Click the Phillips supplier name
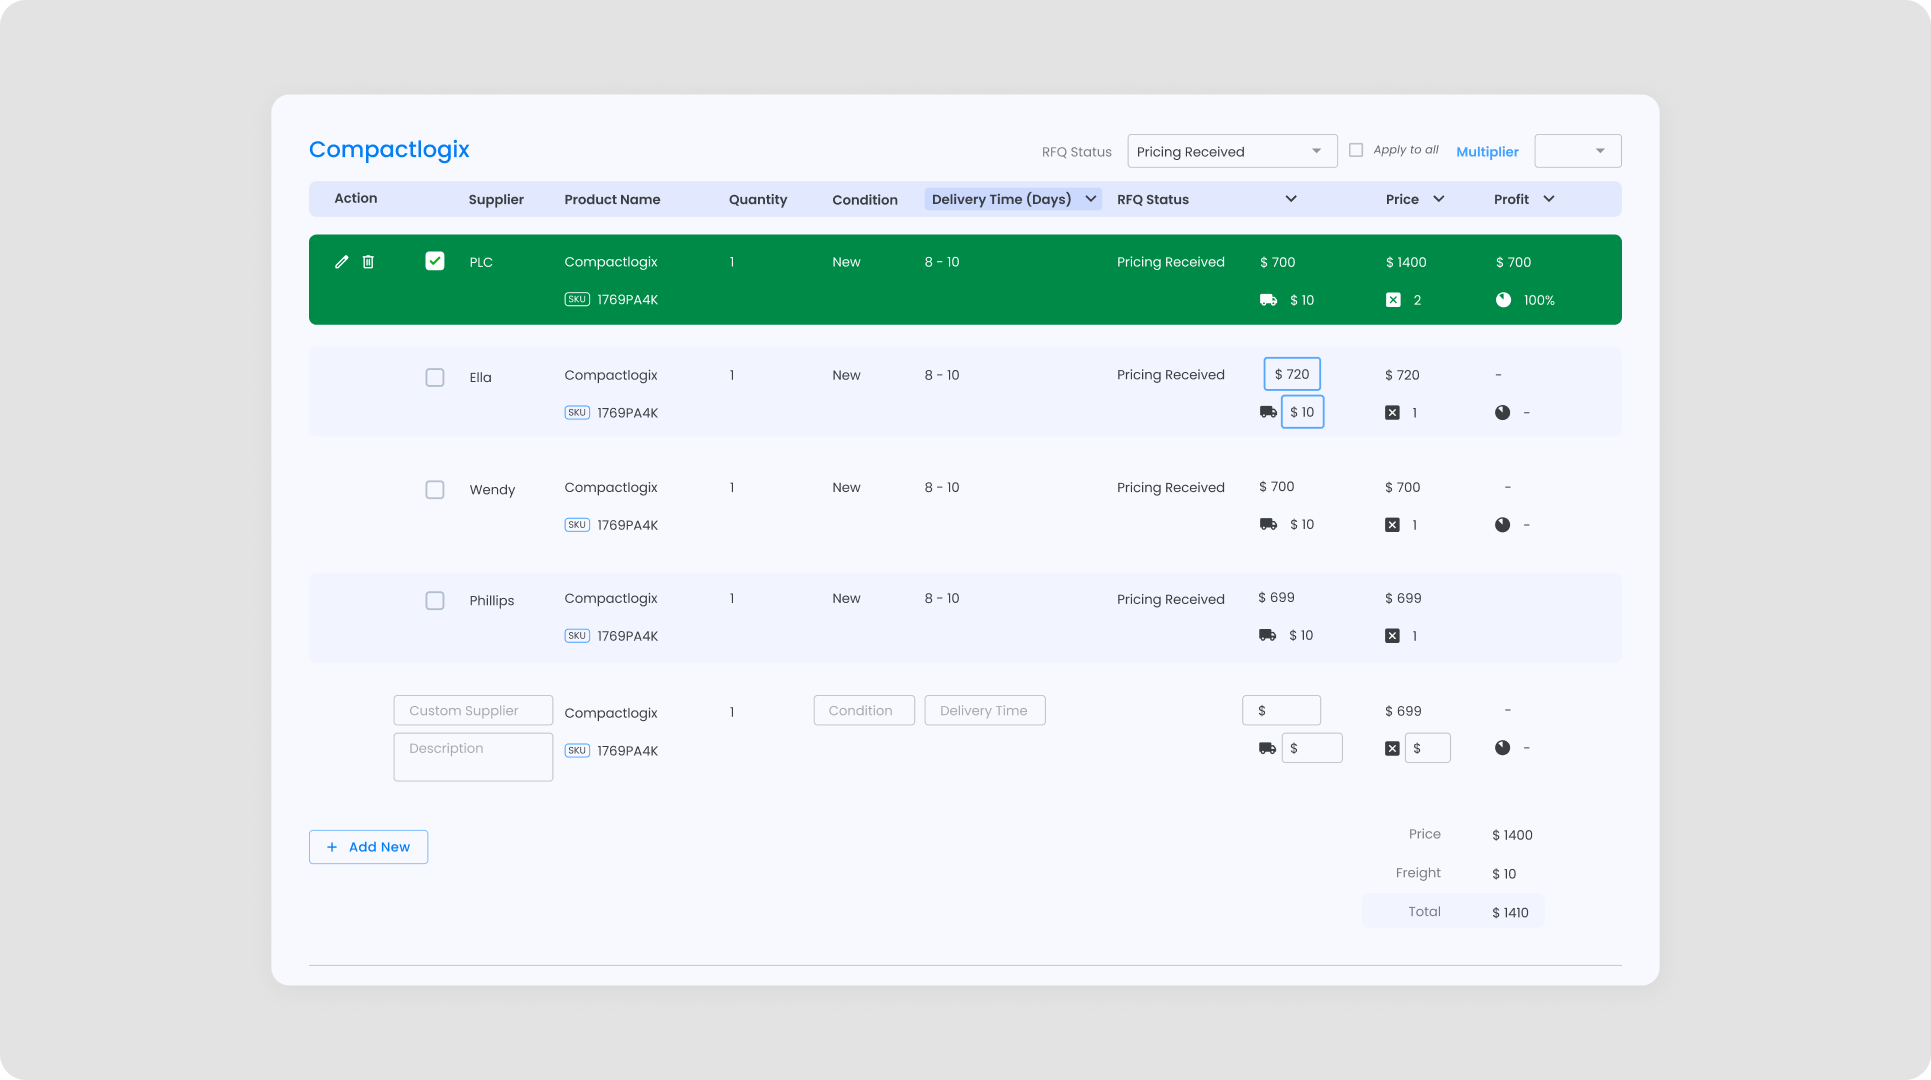The height and width of the screenshot is (1080, 1931). [x=492, y=601]
